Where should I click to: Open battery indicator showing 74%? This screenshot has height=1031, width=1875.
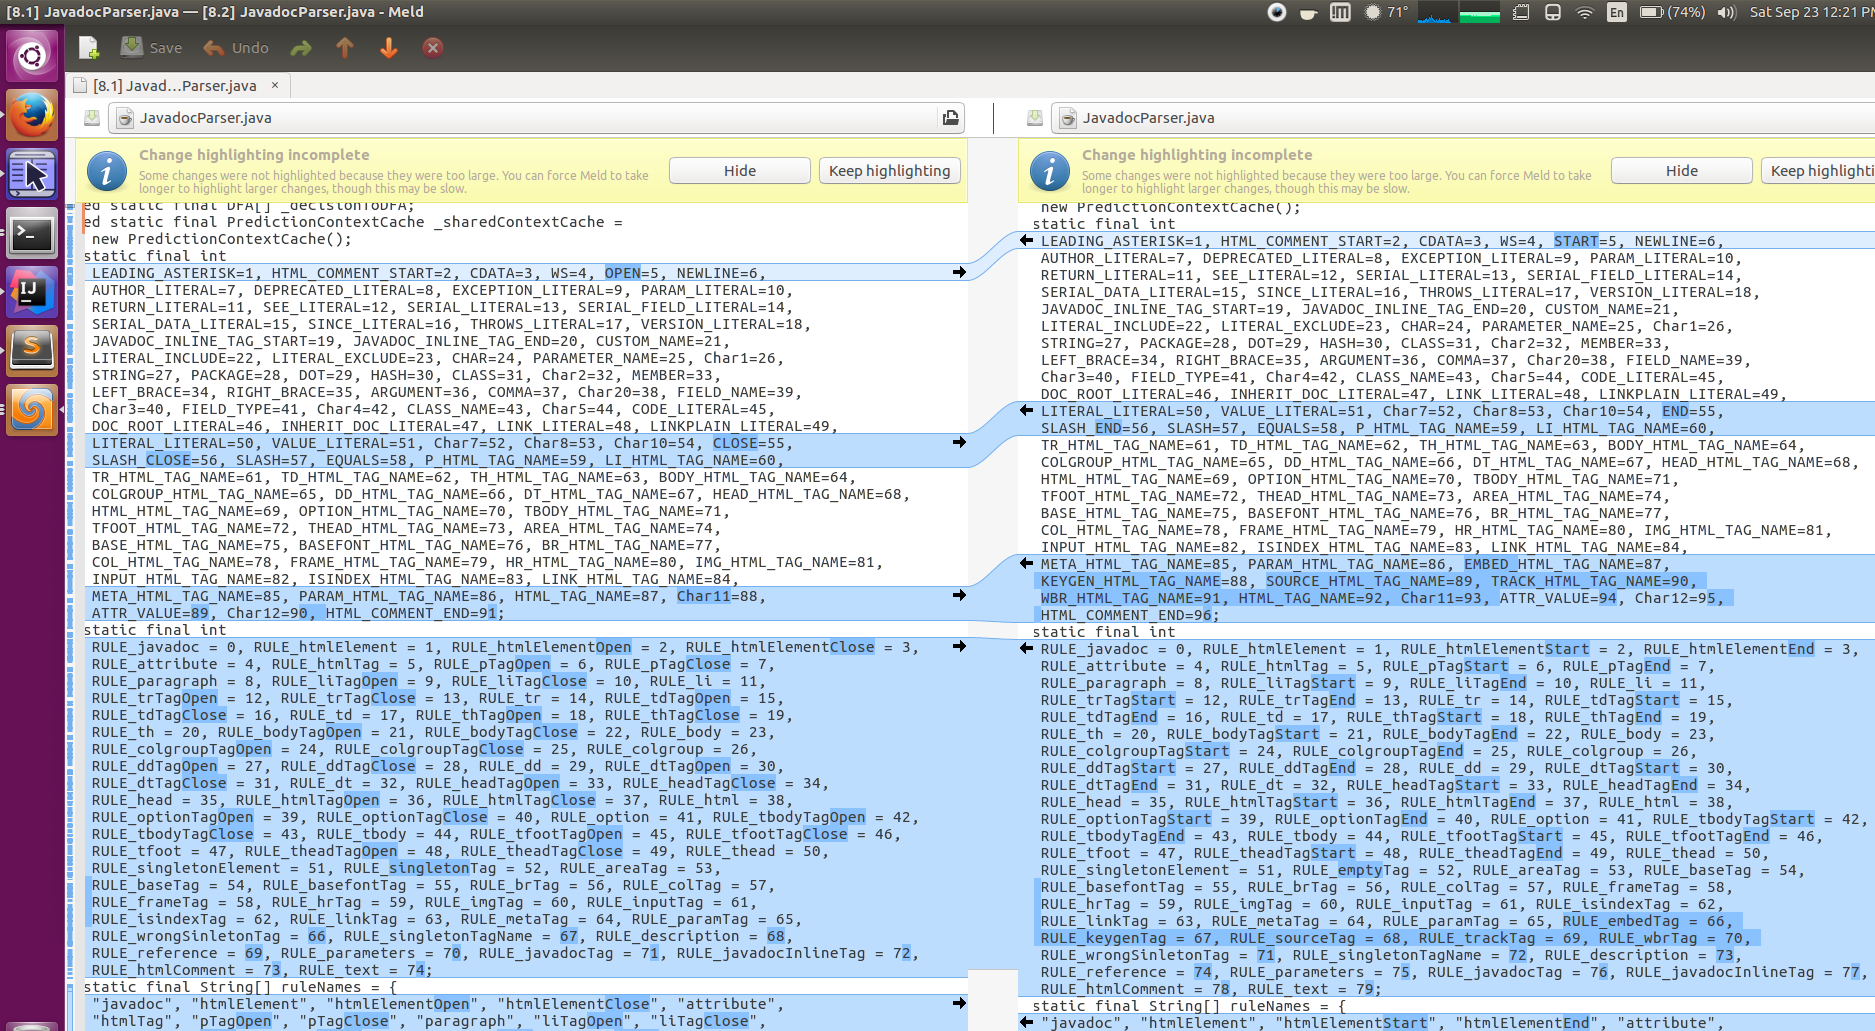(1672, 12)
